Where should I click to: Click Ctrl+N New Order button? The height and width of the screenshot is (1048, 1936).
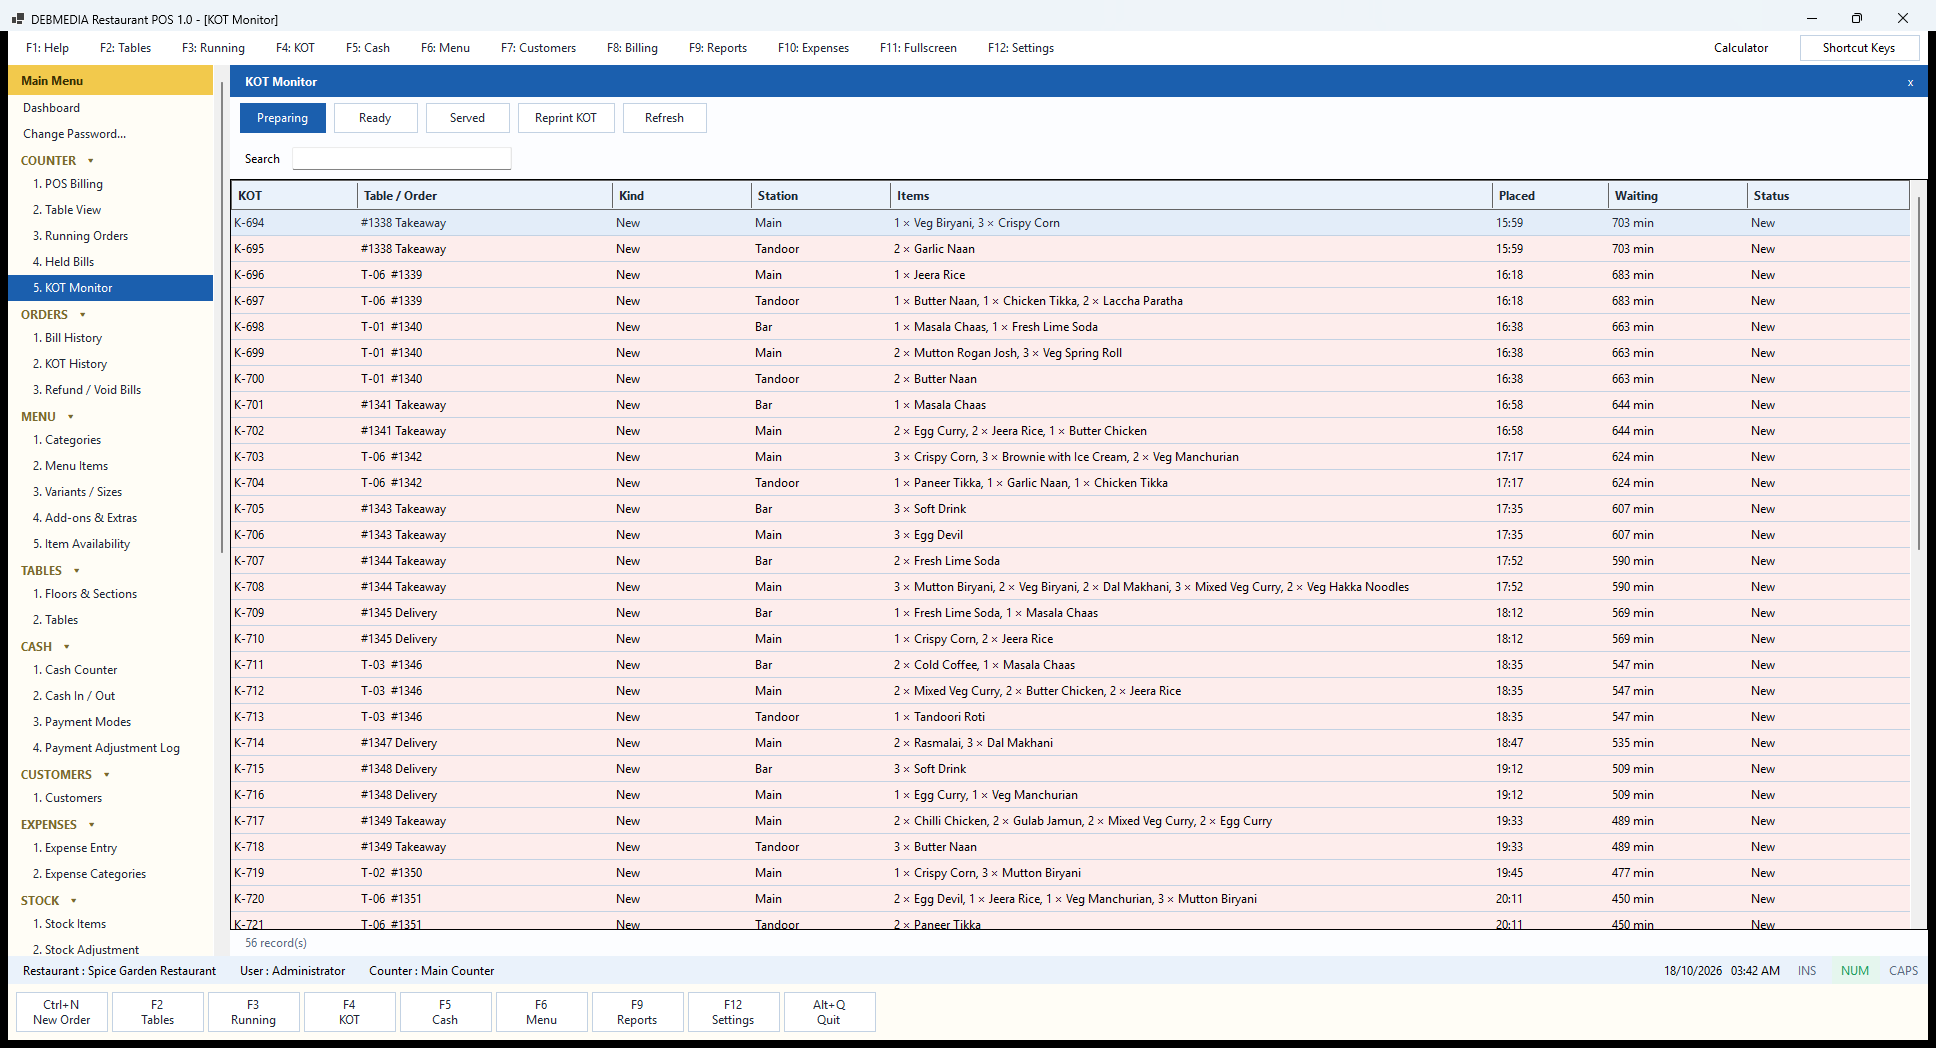pos(61,1012)
